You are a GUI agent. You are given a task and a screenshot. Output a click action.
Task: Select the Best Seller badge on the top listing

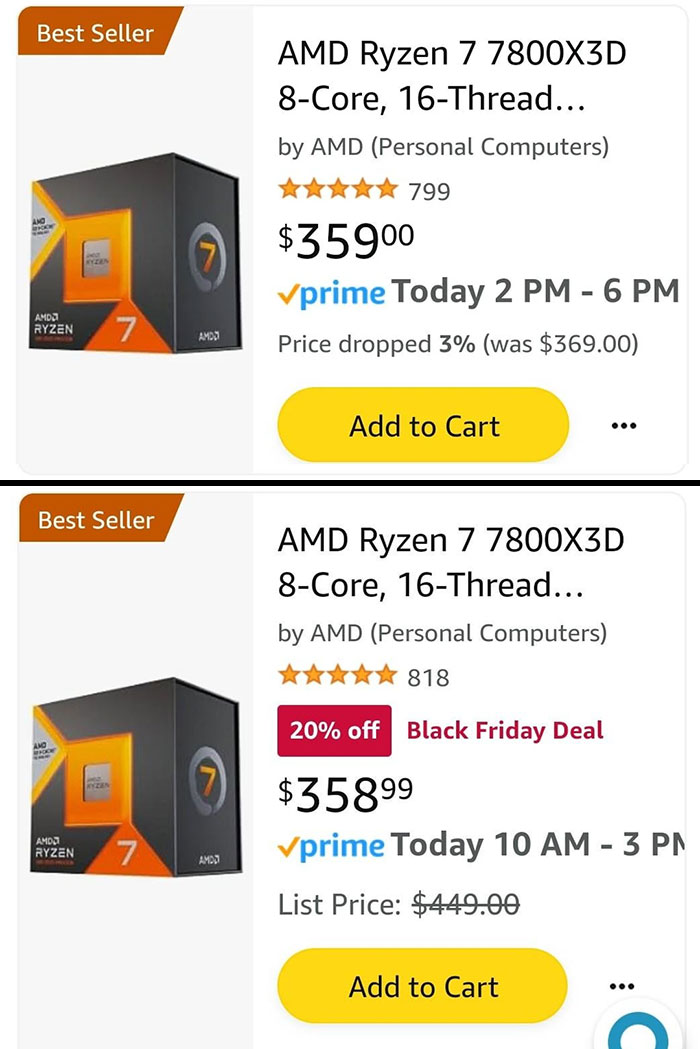pos(93,32)
